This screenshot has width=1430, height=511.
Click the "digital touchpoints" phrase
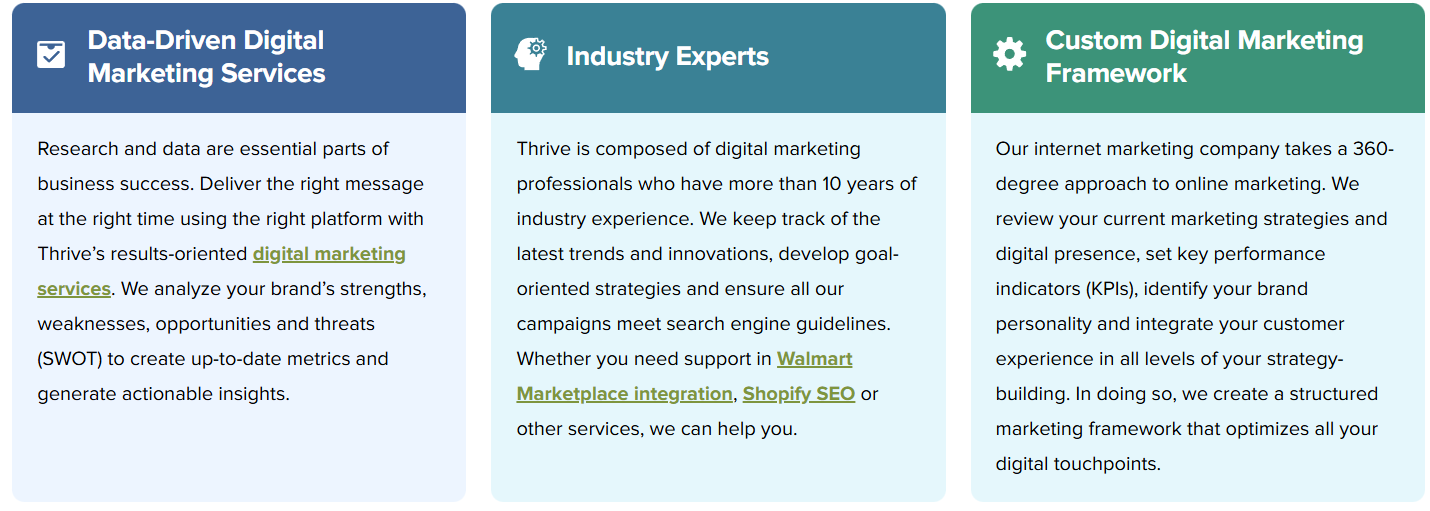pos(1077,464)
